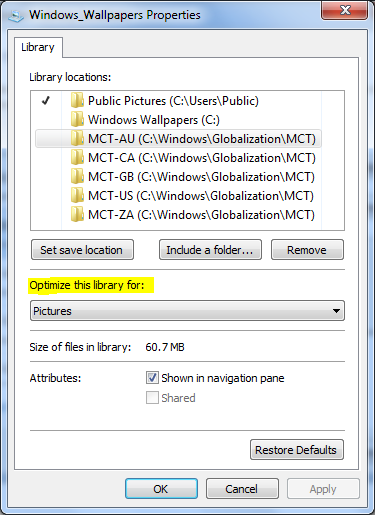
Task: Click the Public Pictures folder icon
Action: [x=77, y=100]
